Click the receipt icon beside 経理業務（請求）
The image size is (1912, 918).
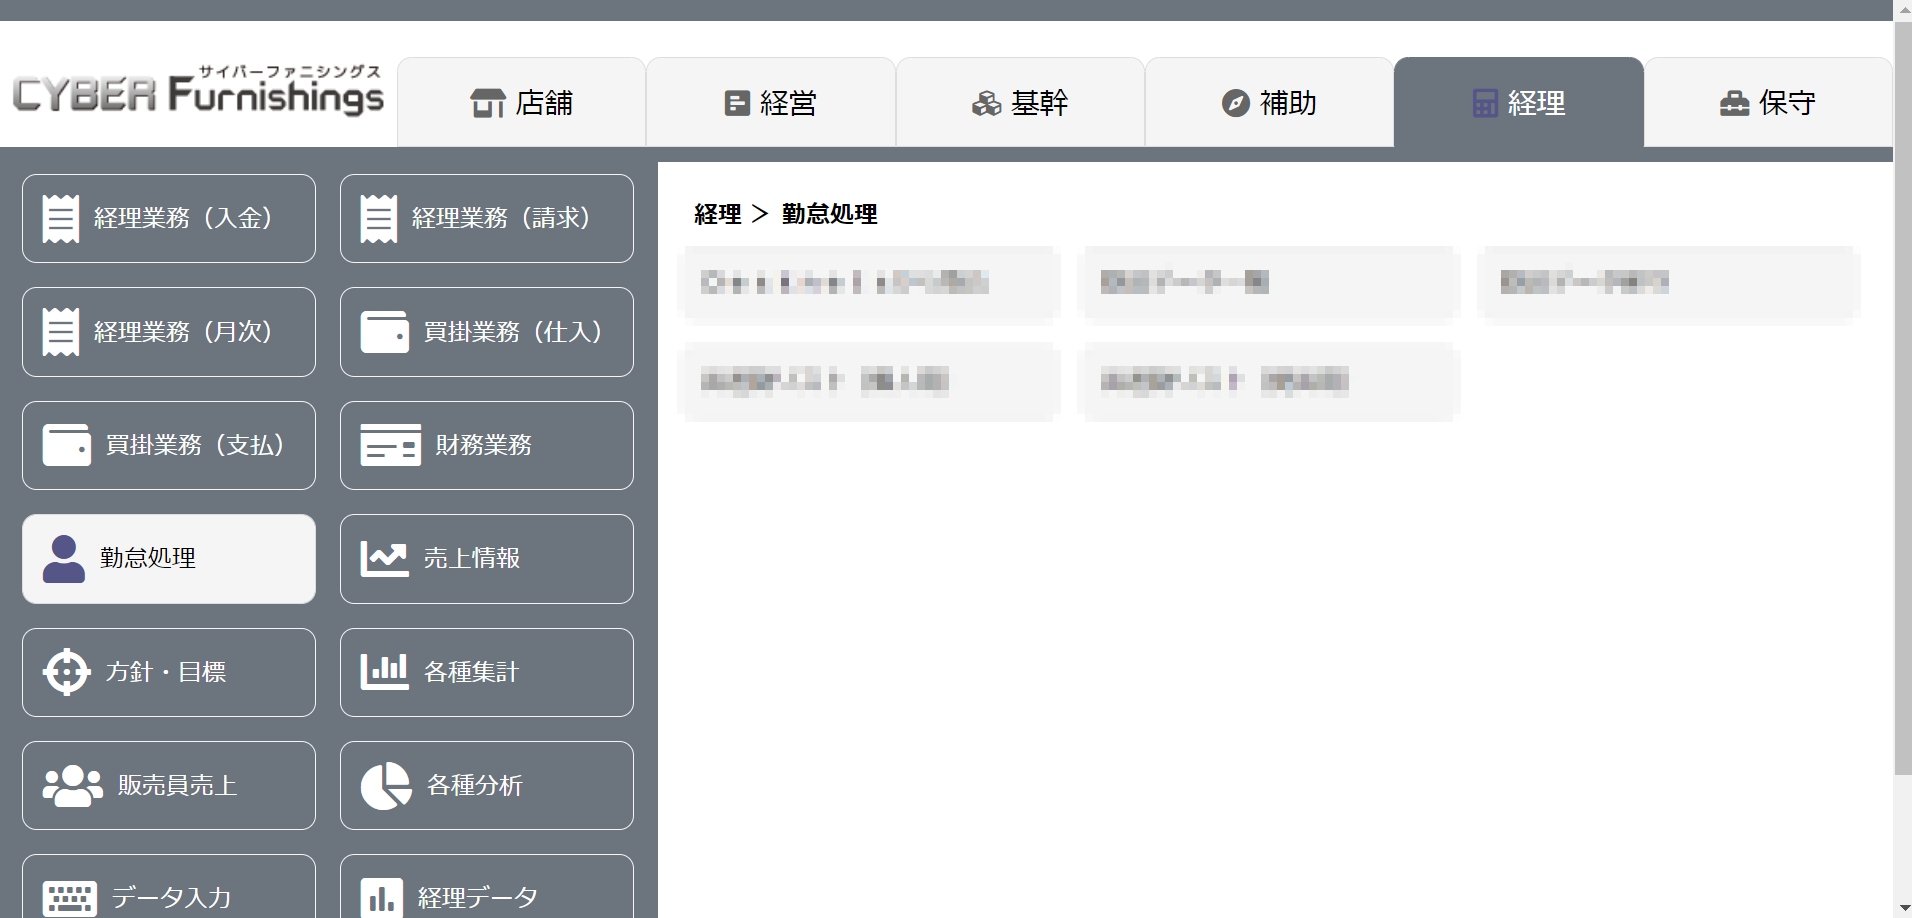(x=379, y=219)
